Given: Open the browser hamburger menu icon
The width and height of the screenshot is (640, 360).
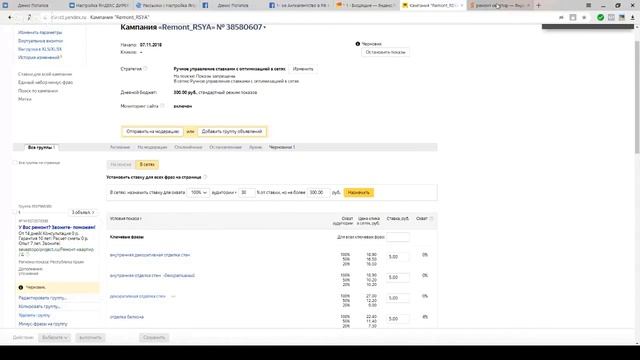Looking at the screenshot, I should pos(588,5).
